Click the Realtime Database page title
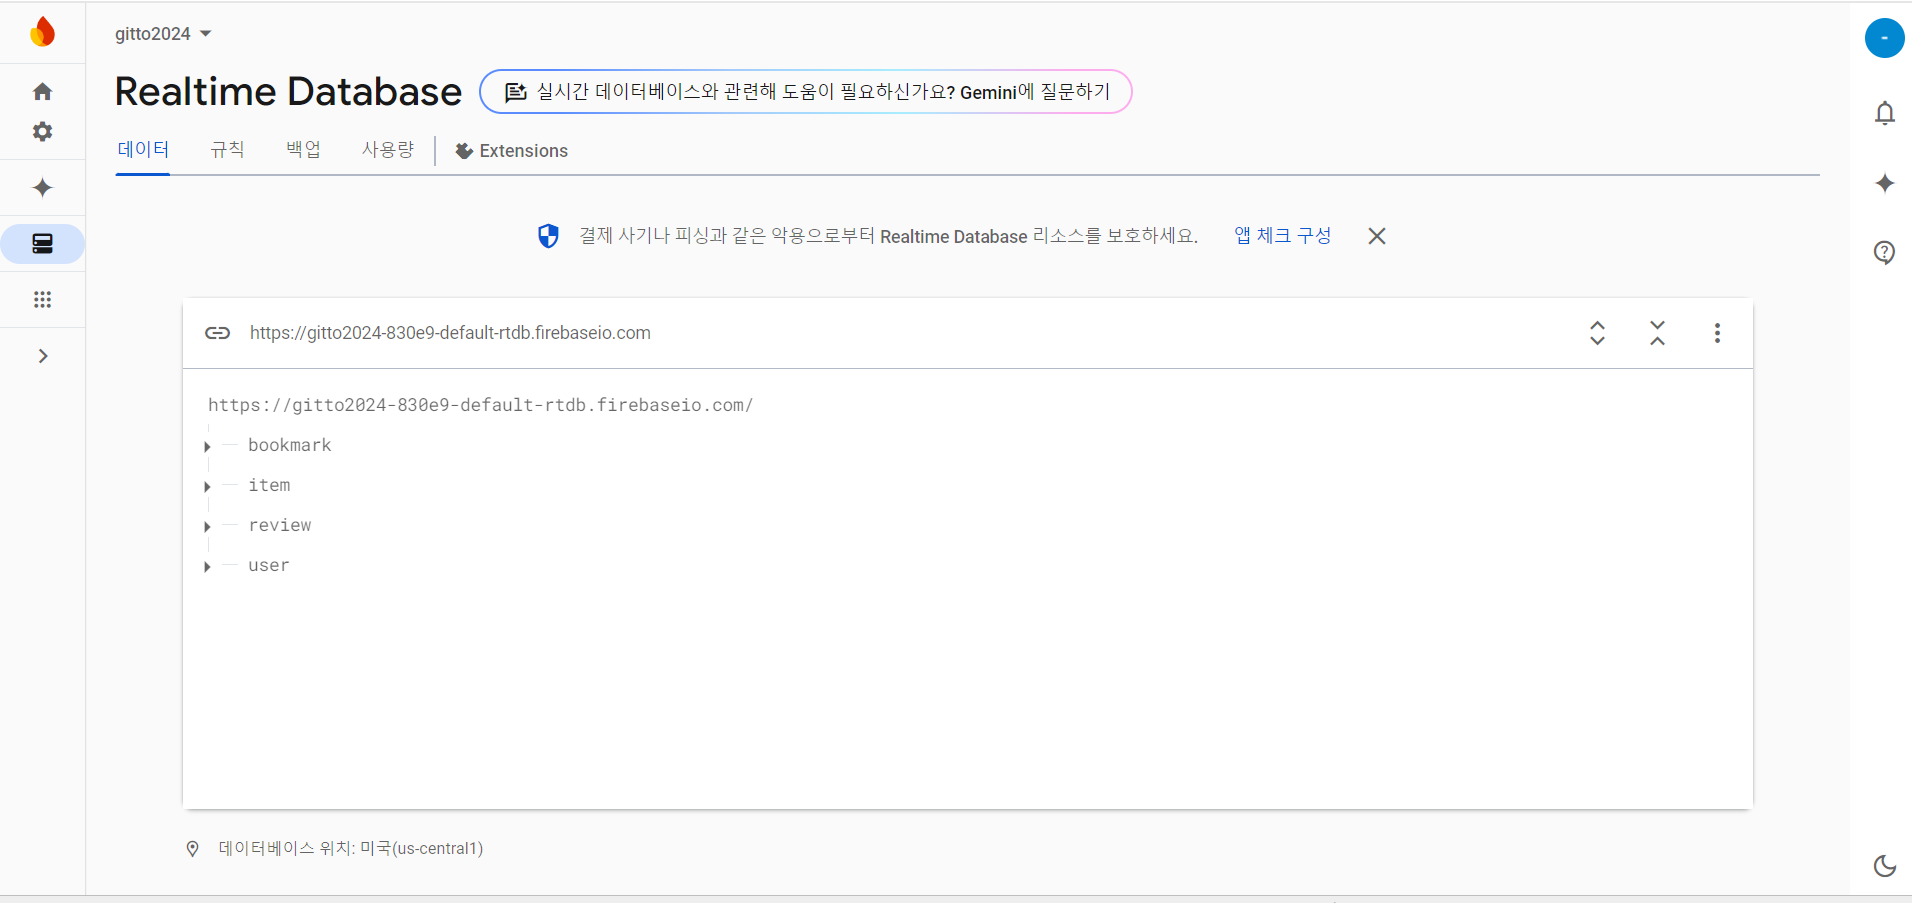 click(x=288, y=92)
